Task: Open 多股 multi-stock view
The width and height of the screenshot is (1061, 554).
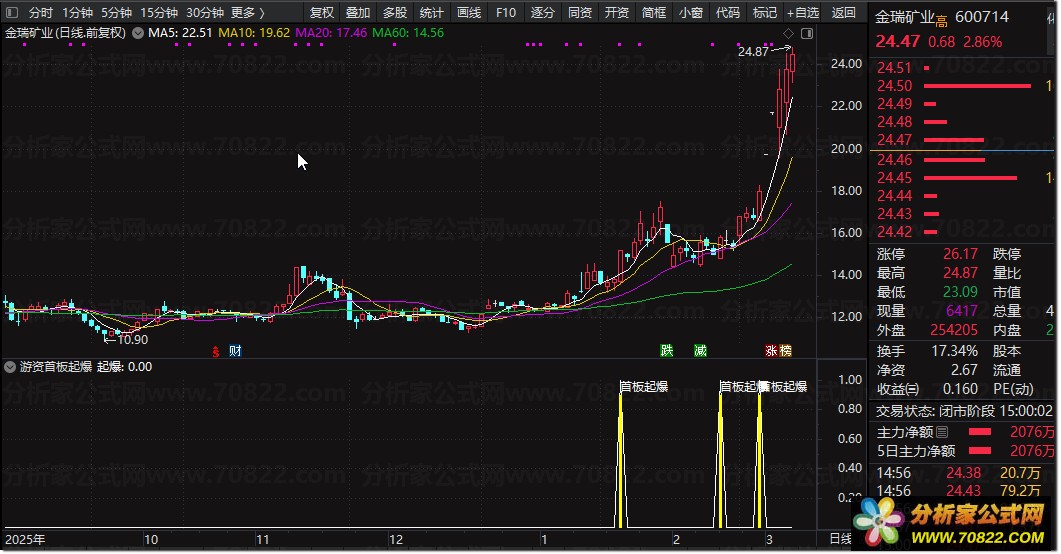Action: [394, 13]
